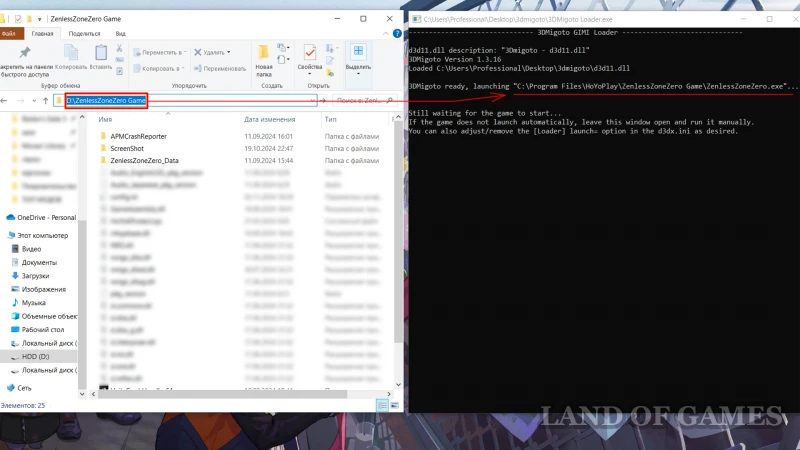Click the Переименовать (Rename) button
The height and width of the screenshot is (450, 800).
(220, 68)
